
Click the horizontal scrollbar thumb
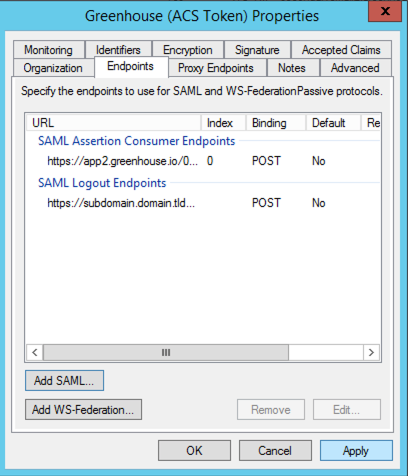[x=166, y=352]
